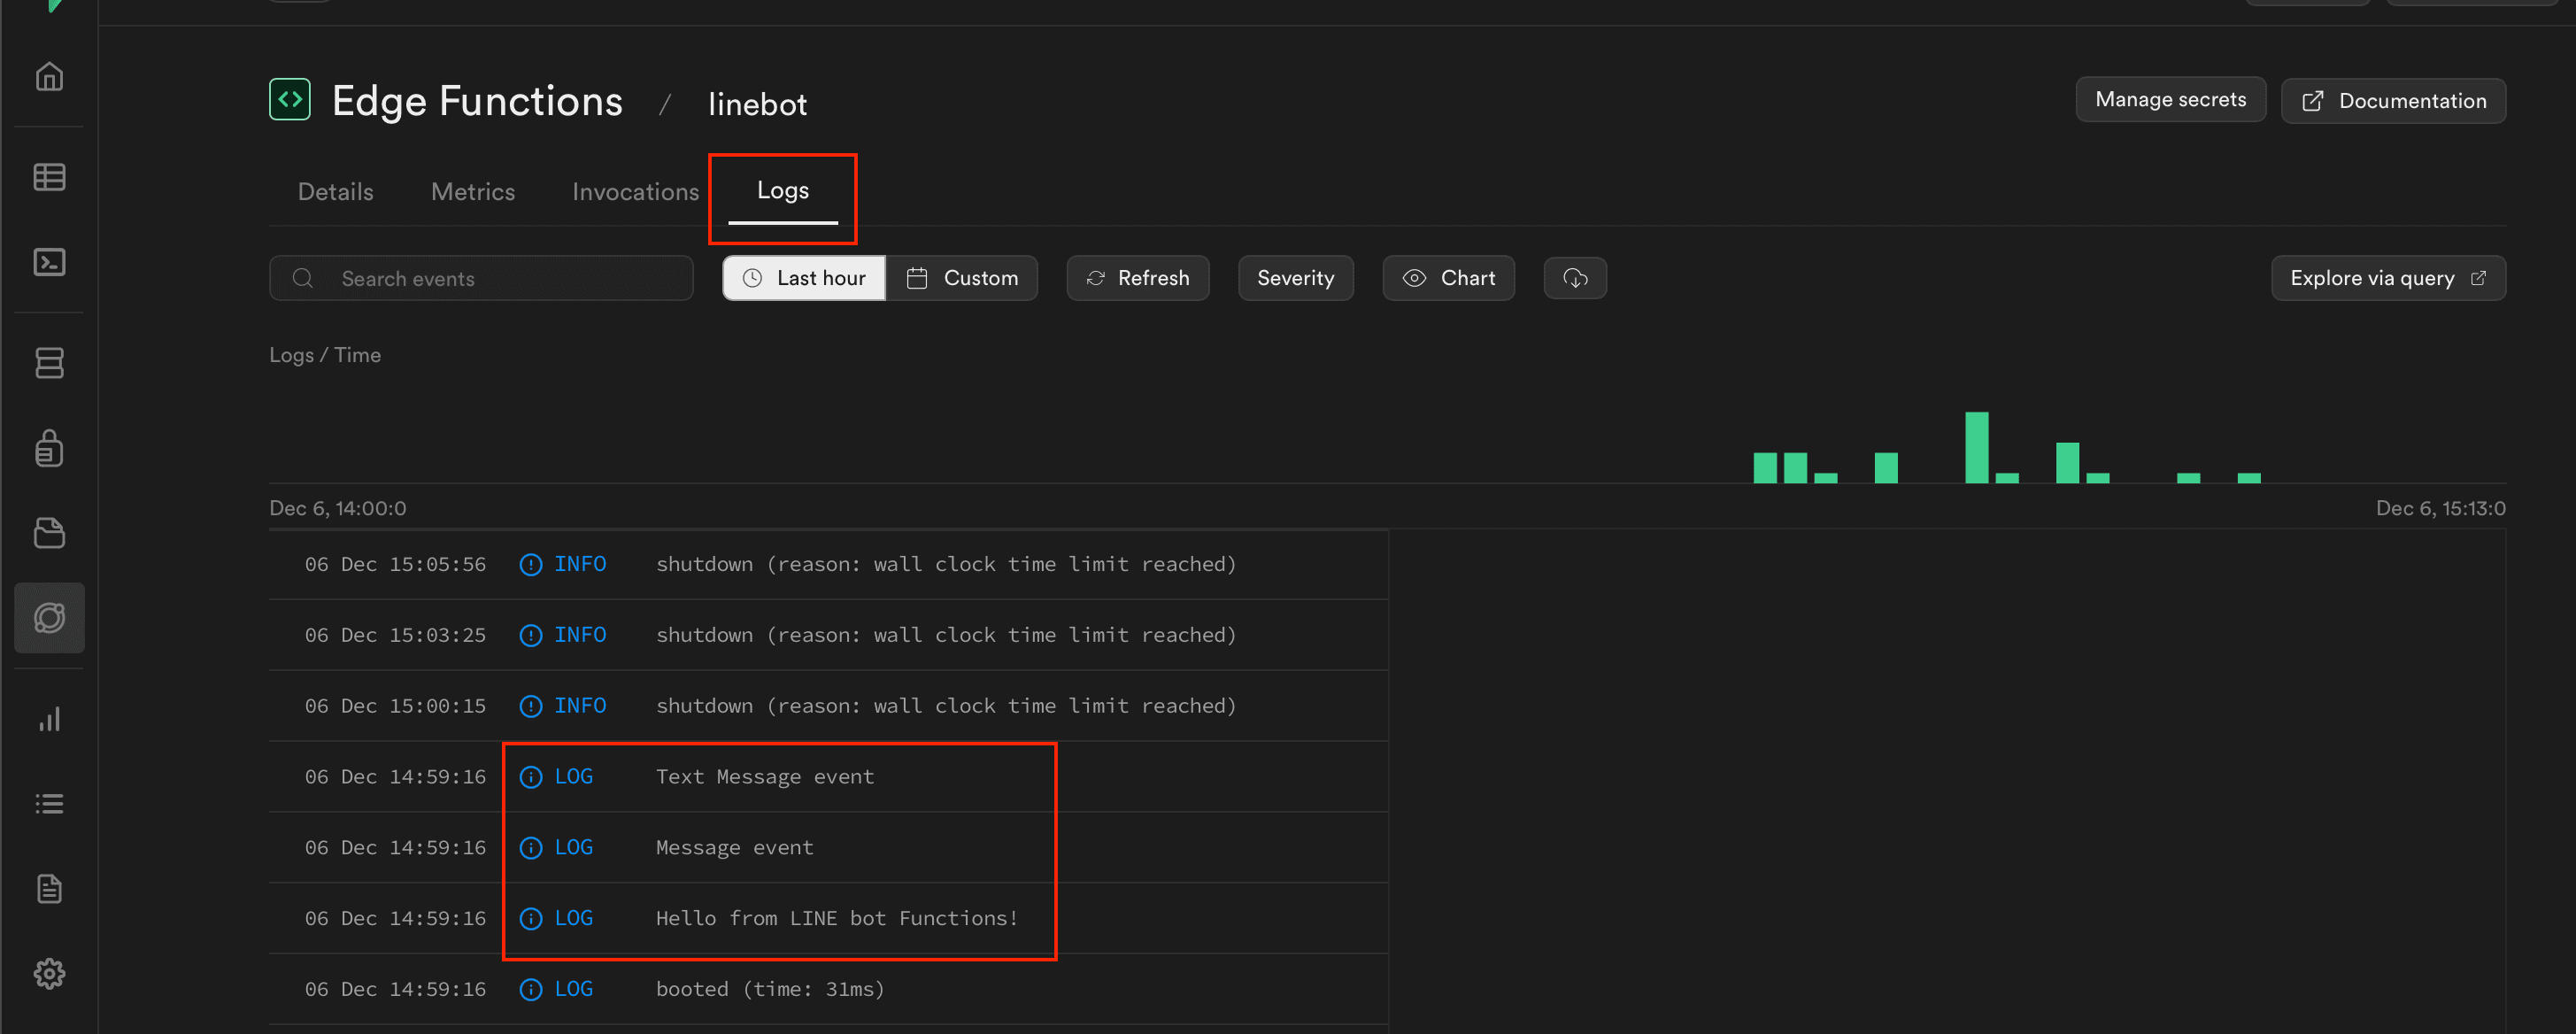Click the Refresh logs button
The width and height of the screenshot is (2576, 1034).
coord(1137,278)
